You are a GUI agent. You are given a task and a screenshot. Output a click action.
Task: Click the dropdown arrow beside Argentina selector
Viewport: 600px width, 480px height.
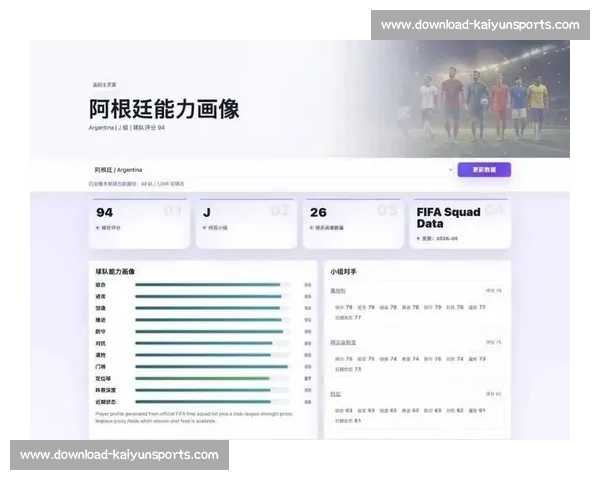coord(450,170)
